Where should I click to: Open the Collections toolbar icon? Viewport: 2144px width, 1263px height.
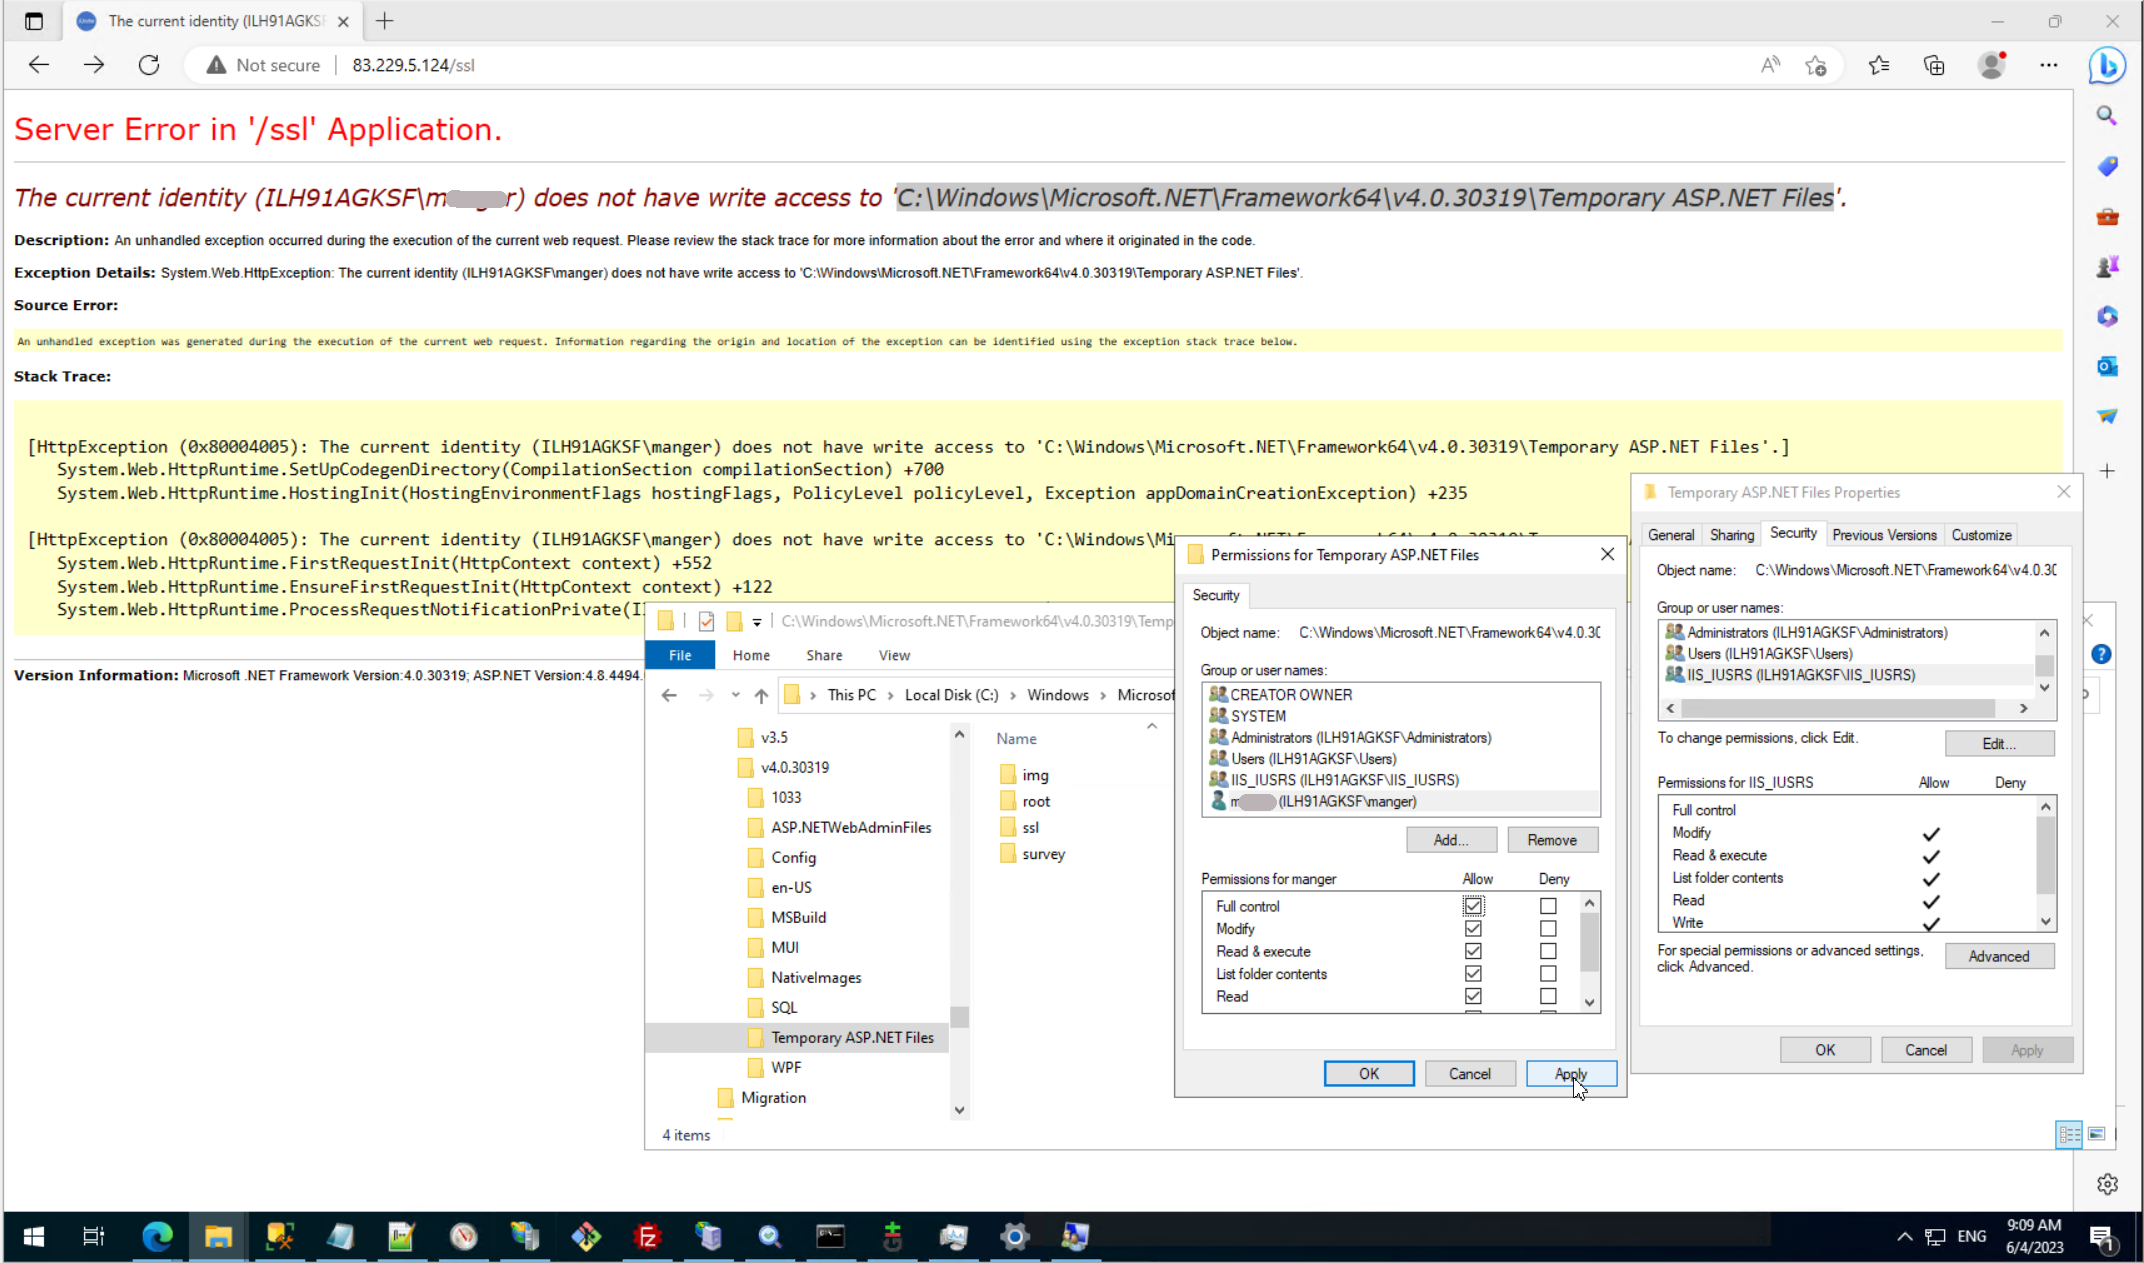(1934, 65)
